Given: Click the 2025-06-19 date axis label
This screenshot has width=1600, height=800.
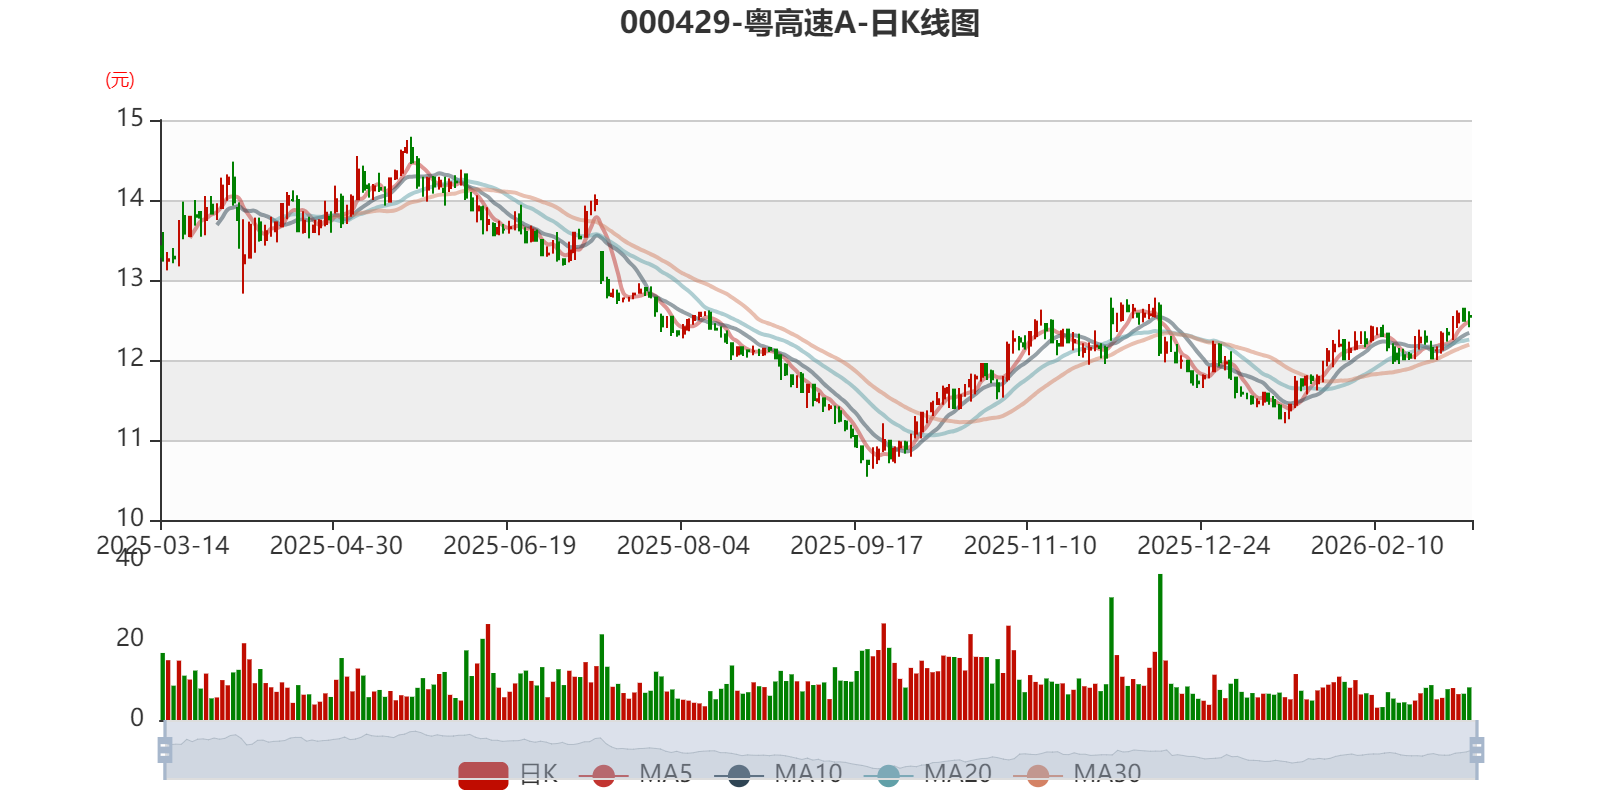Looking at the screenshot, I should click(510, 546).
